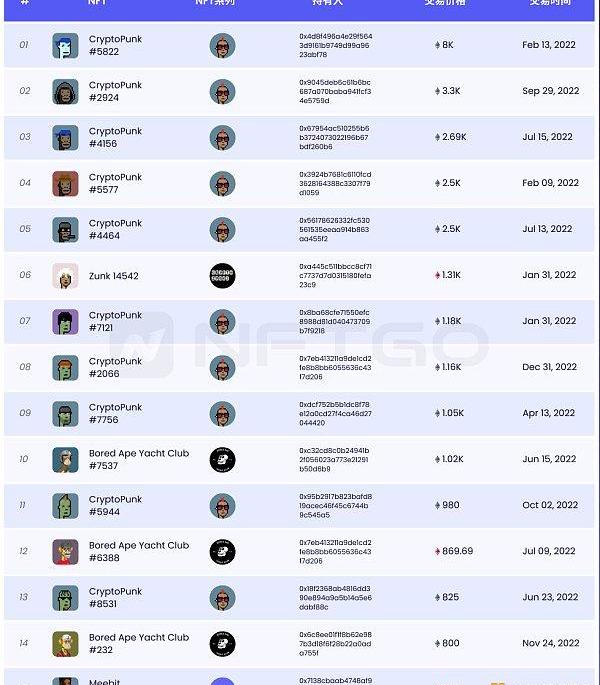Click the Ethereum icon beside 8K price
The image size is (600, 685).
[x=437, y=46]
